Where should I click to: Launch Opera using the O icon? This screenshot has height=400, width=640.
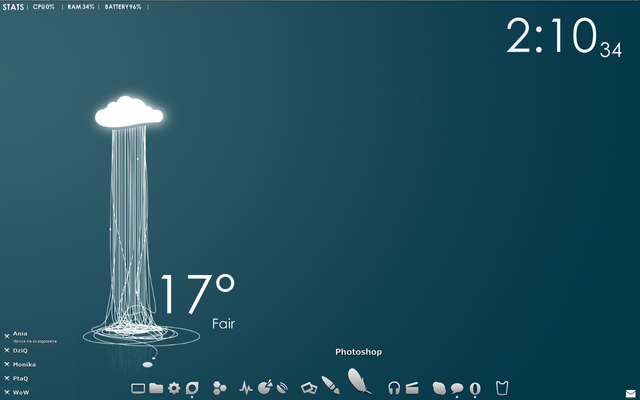(475, 388)
